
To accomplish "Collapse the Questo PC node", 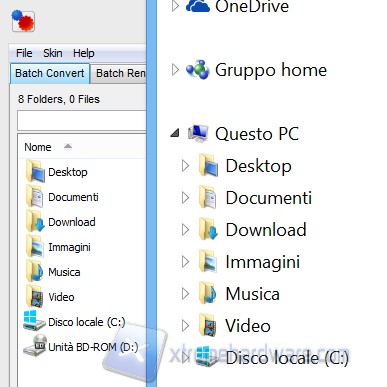I will point(175,133).
